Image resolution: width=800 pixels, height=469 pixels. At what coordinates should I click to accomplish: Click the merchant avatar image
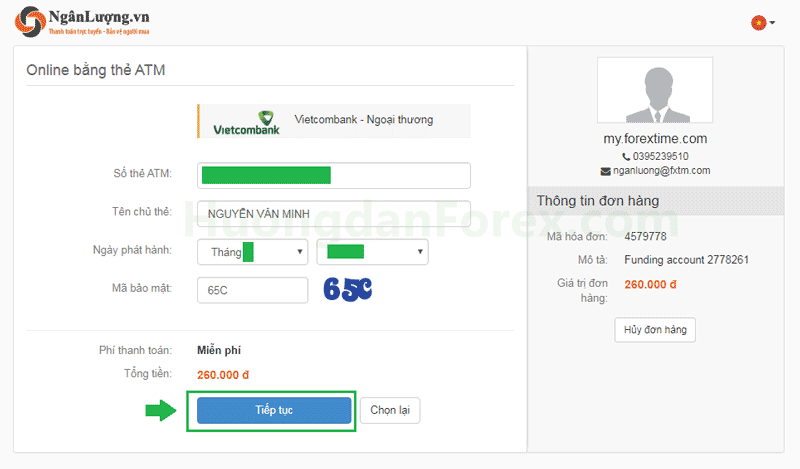655,90
